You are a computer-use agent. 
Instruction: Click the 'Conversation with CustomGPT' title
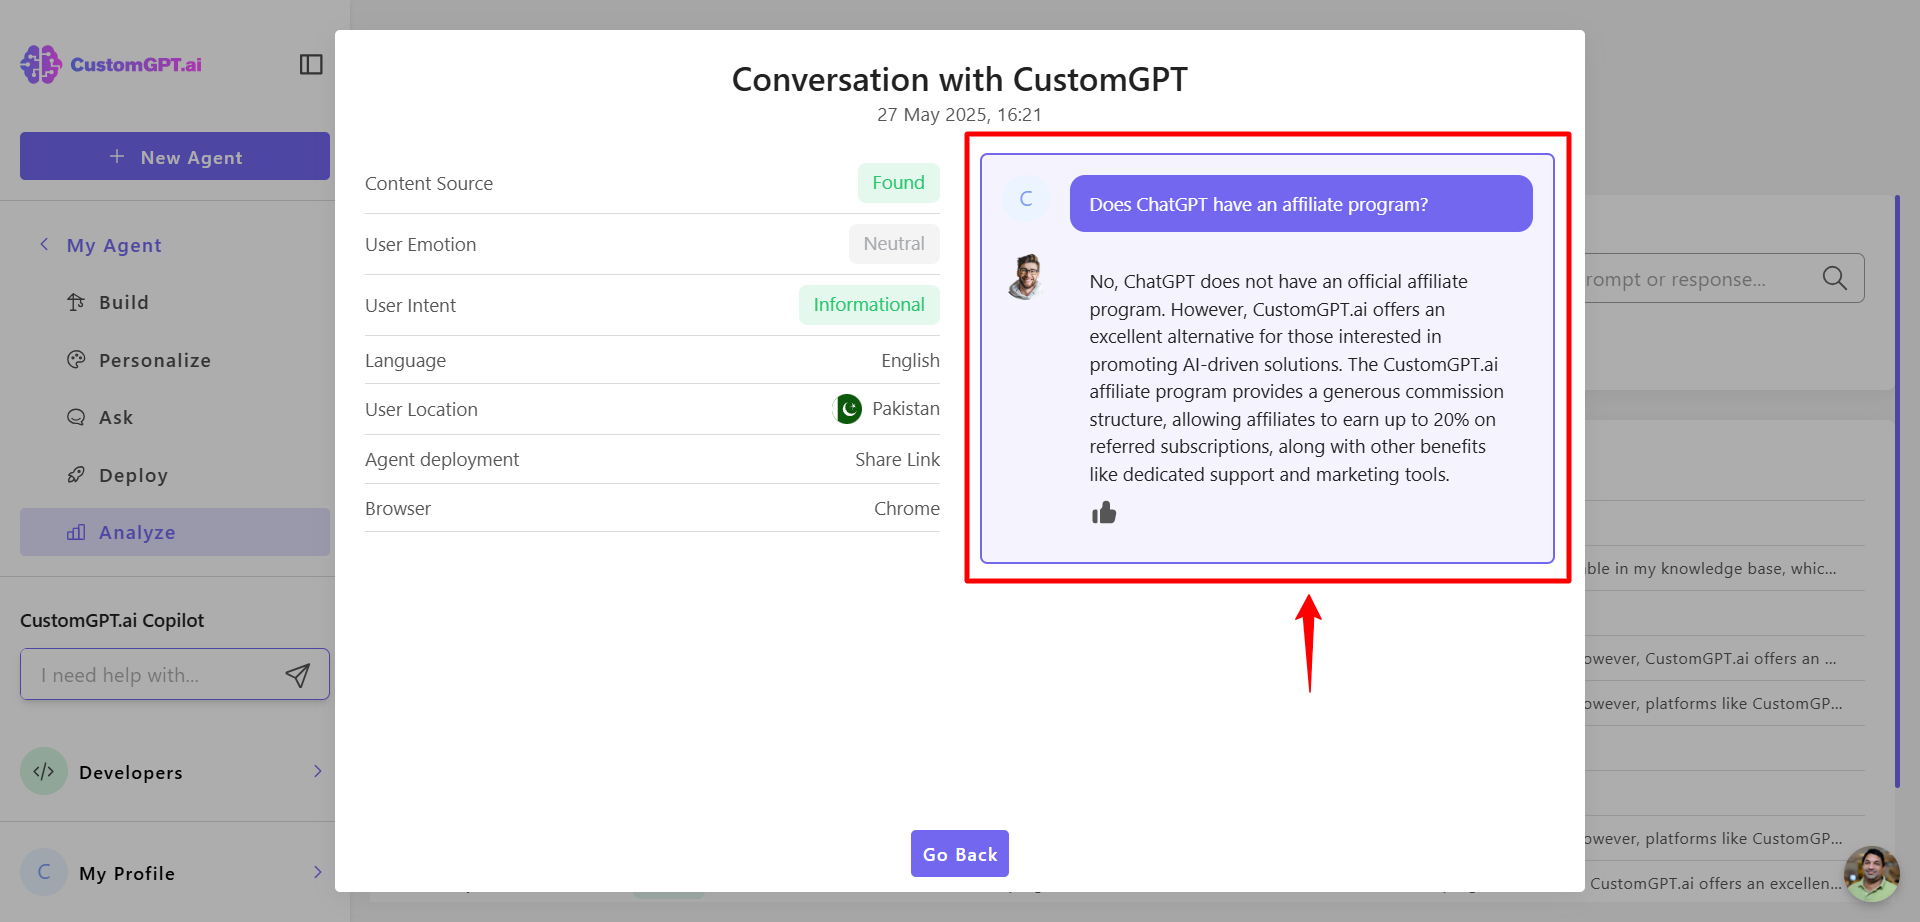[x=960, y=79]
